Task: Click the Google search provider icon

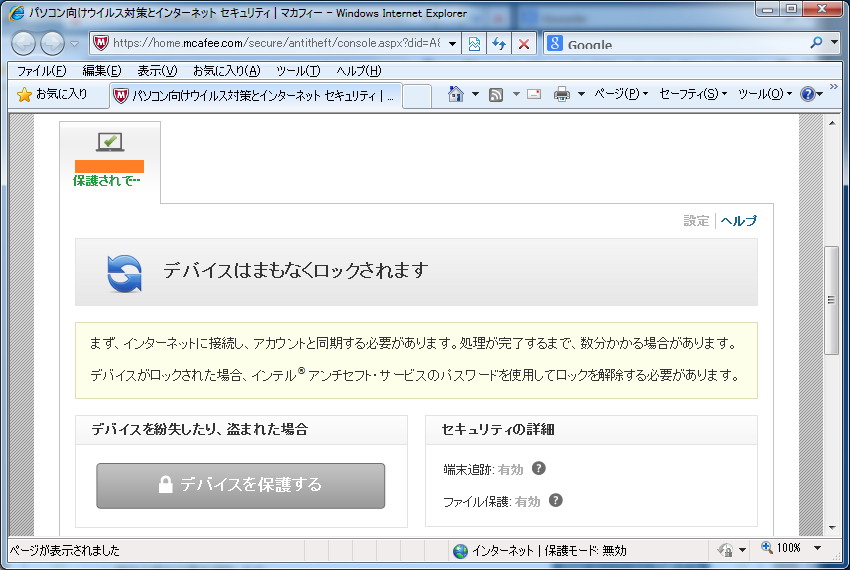Action: click(555, 43)
